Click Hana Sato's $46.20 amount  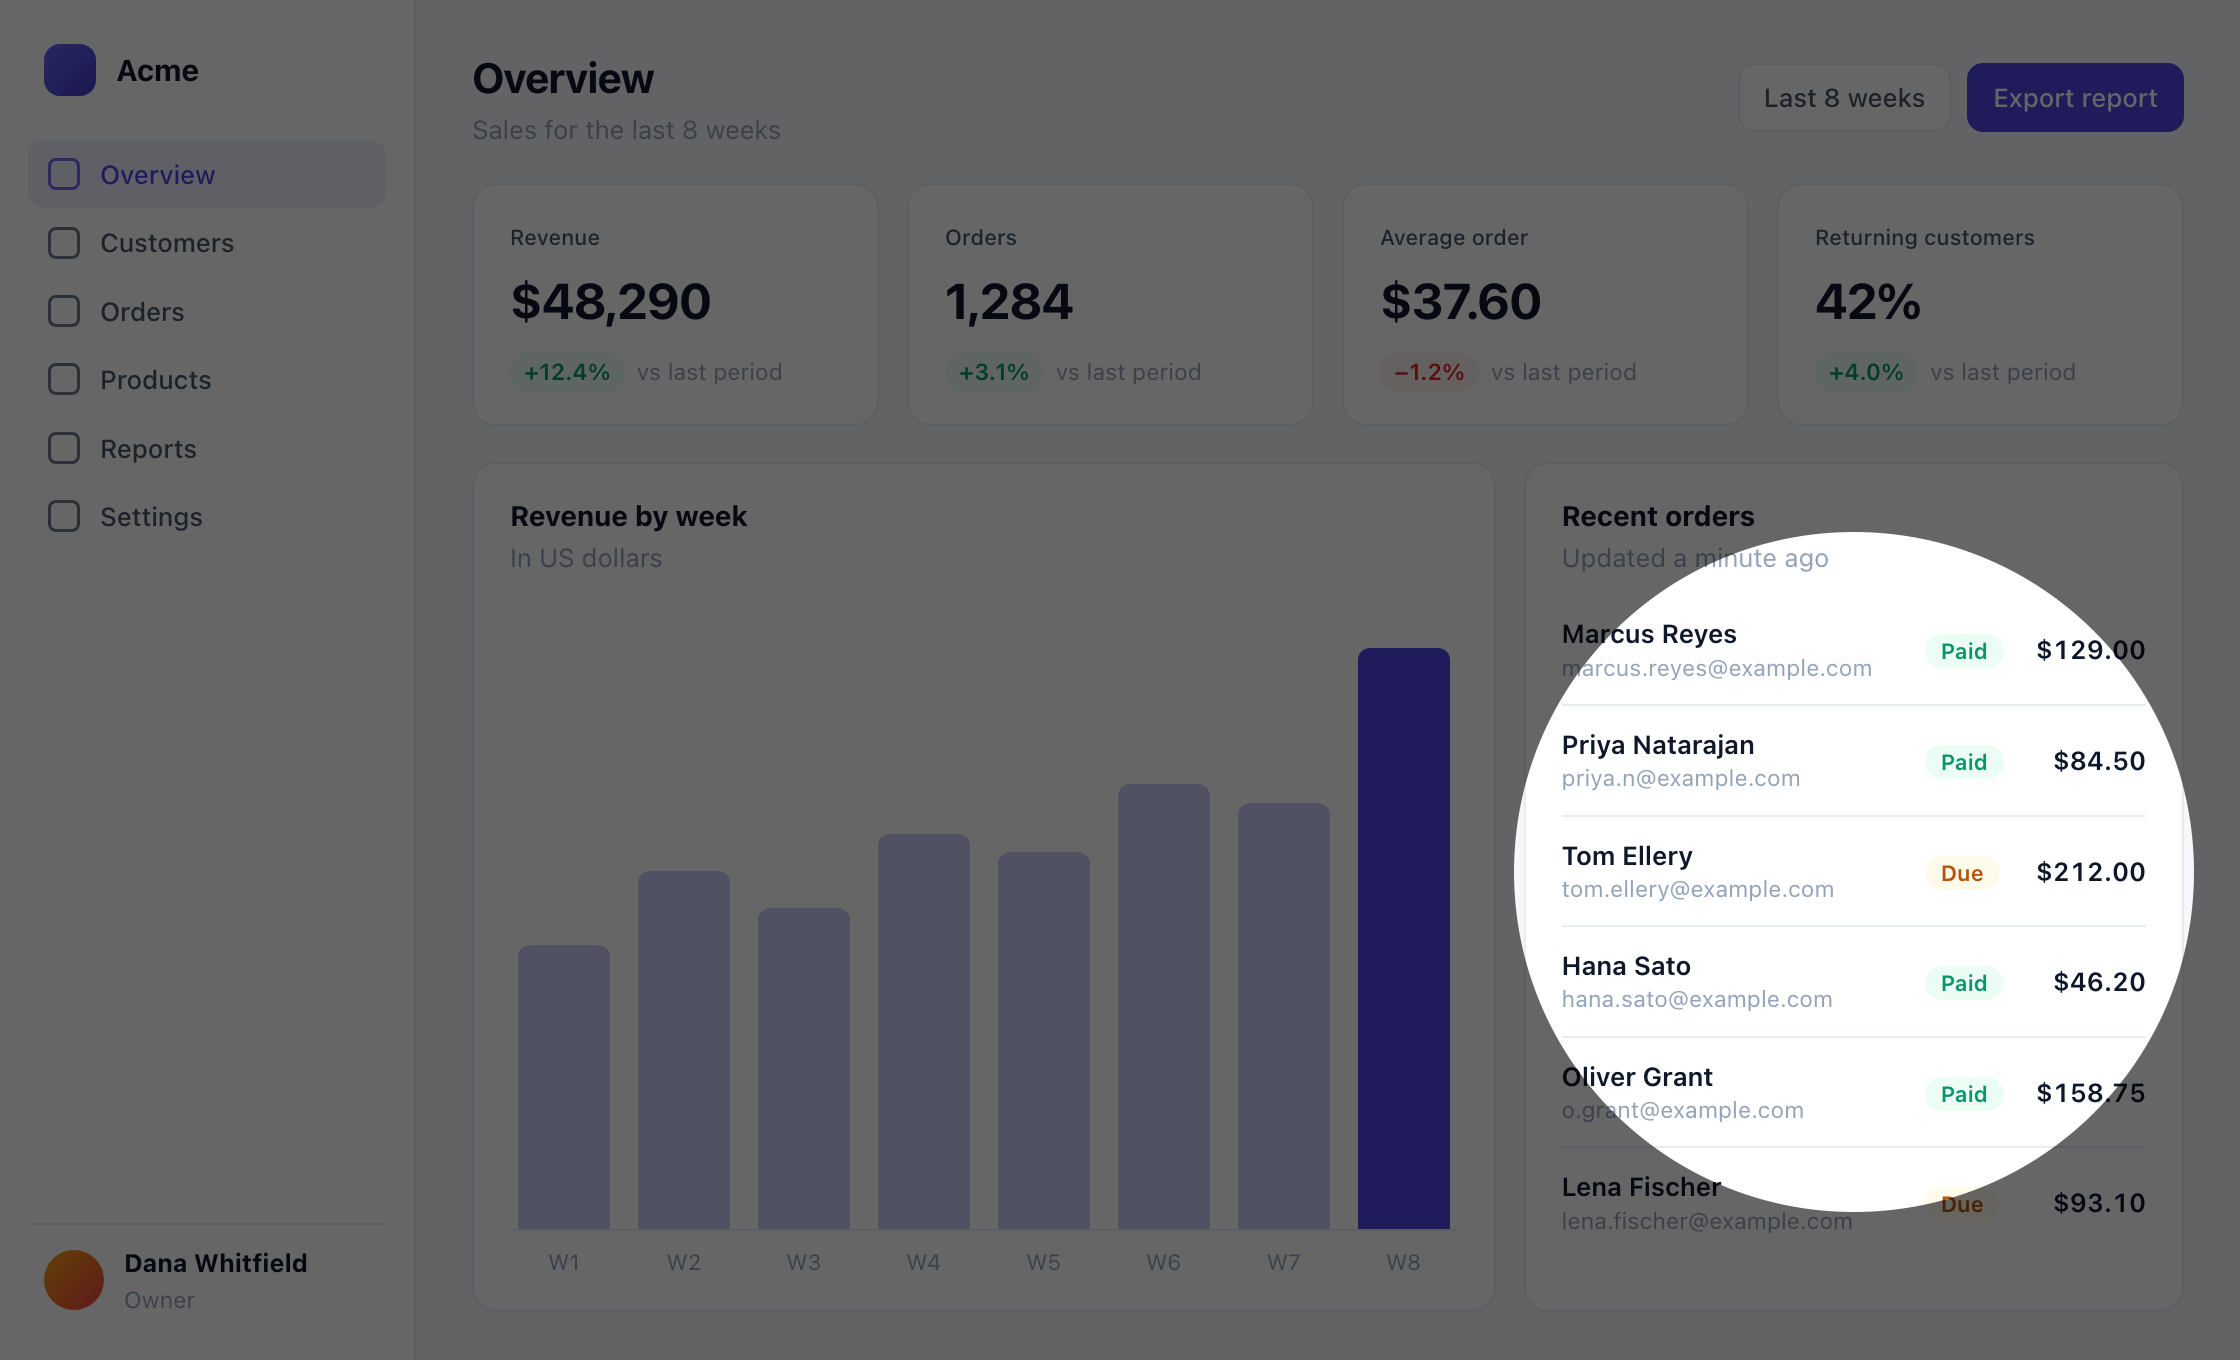tap(2099, 982)
